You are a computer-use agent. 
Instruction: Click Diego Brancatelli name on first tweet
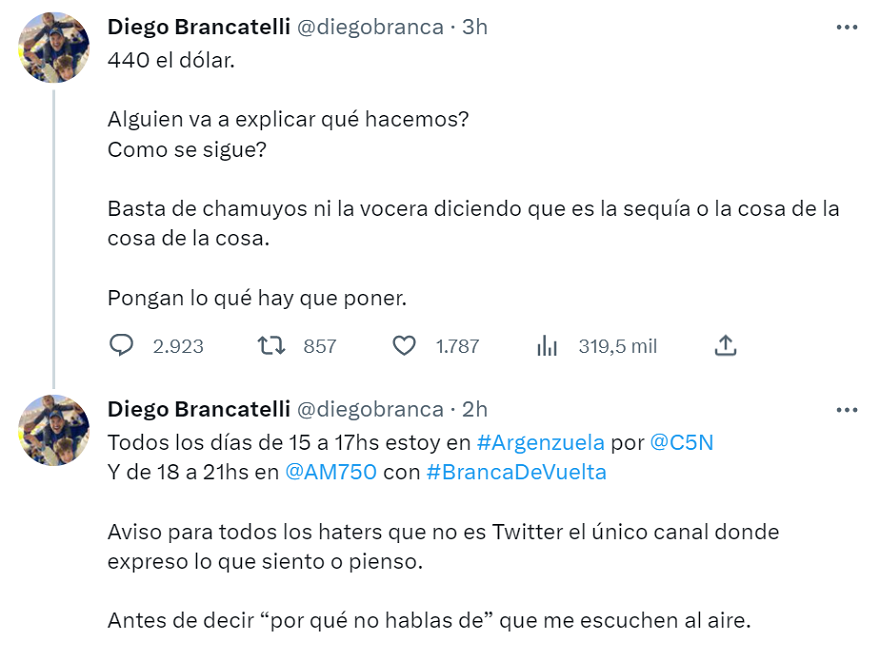coord(198,27)
